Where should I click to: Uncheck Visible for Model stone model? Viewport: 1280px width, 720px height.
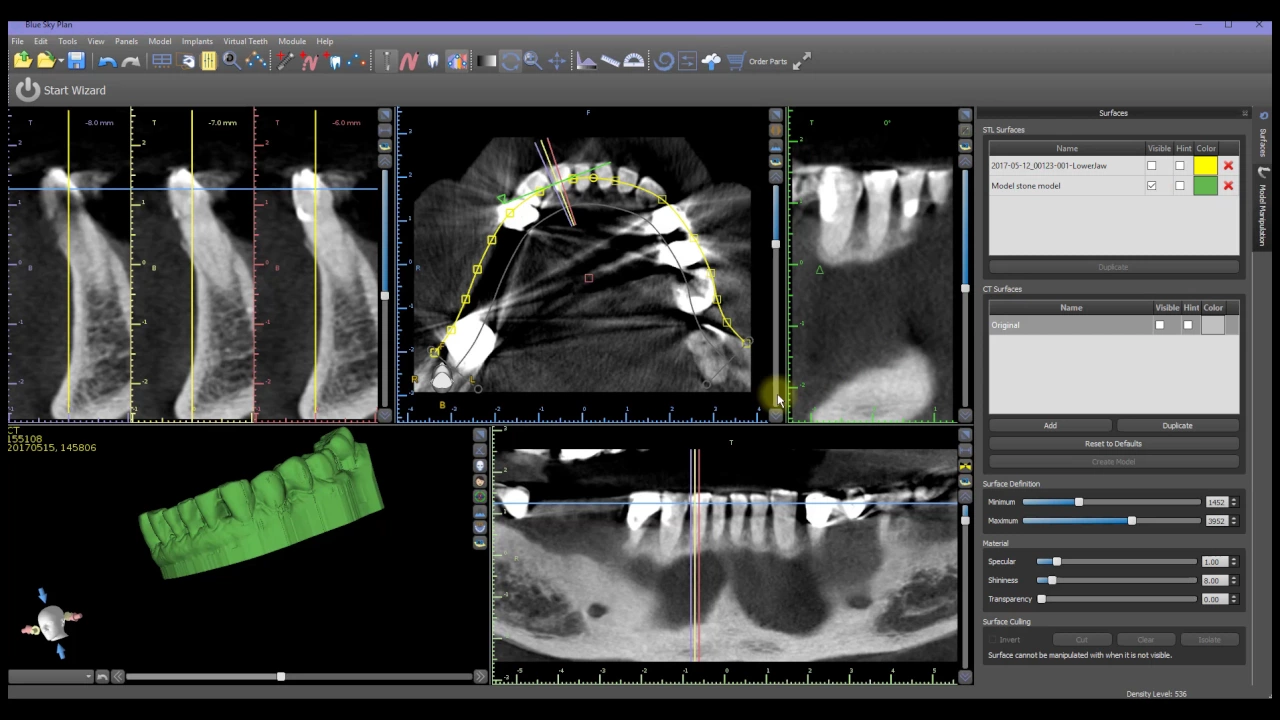(x=1152, y=186)
